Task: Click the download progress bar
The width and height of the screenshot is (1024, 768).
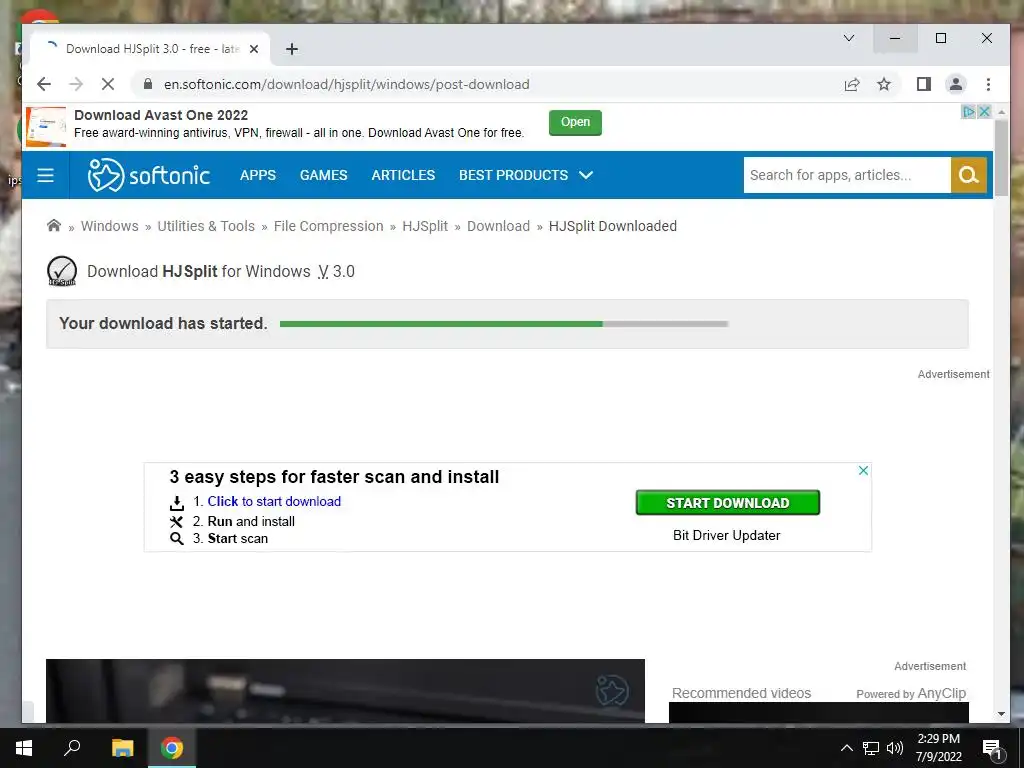Action: tap(504, 324)
